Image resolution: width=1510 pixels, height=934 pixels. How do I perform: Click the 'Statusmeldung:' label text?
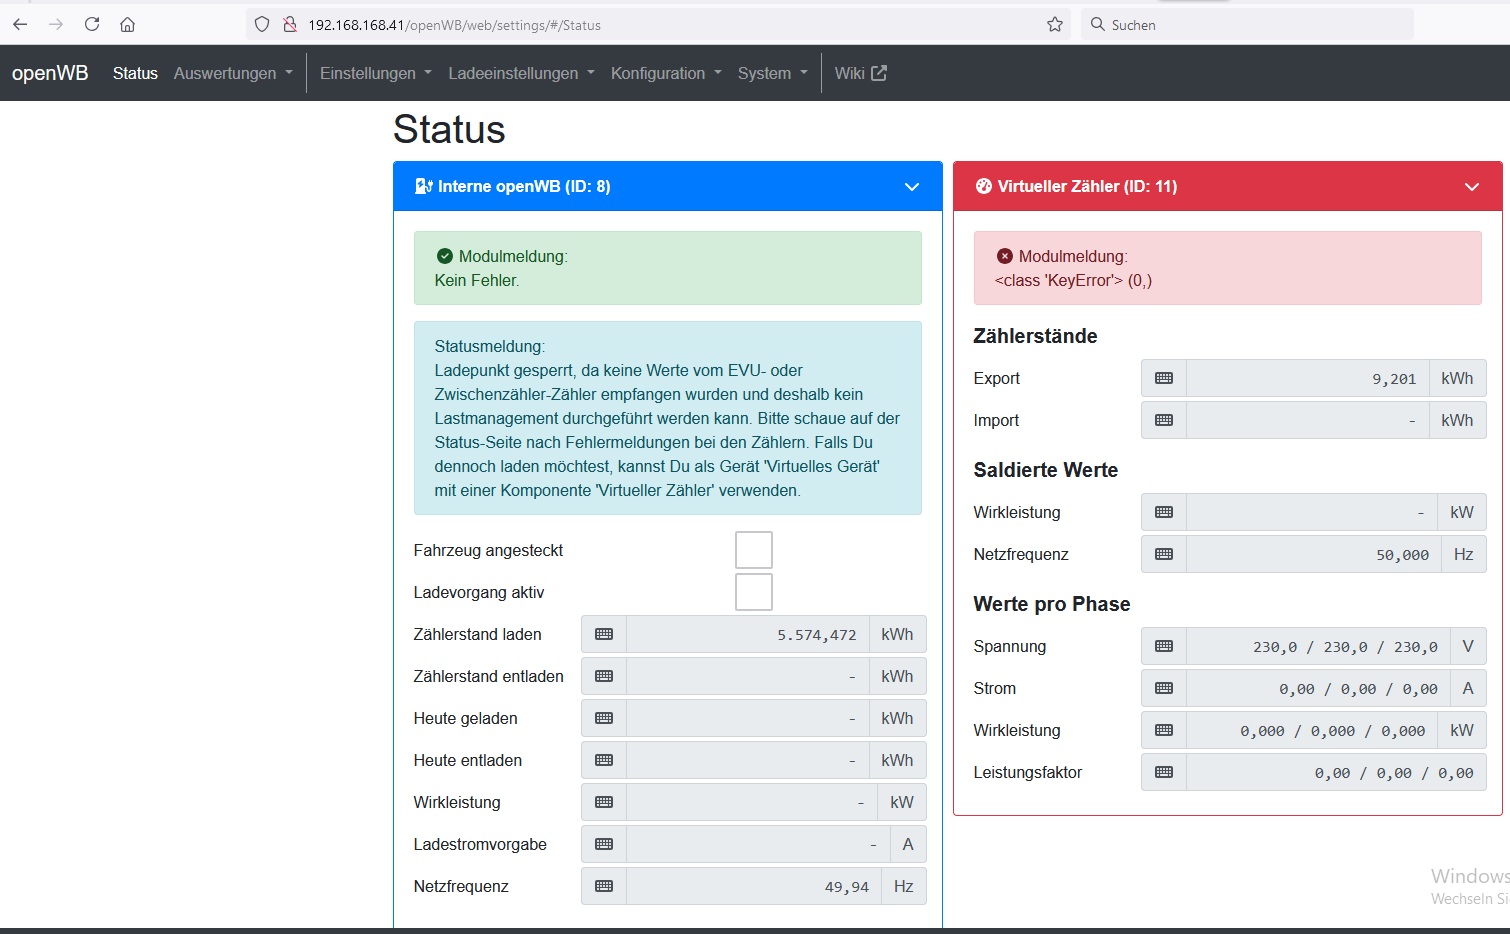(x=490, y=346)
